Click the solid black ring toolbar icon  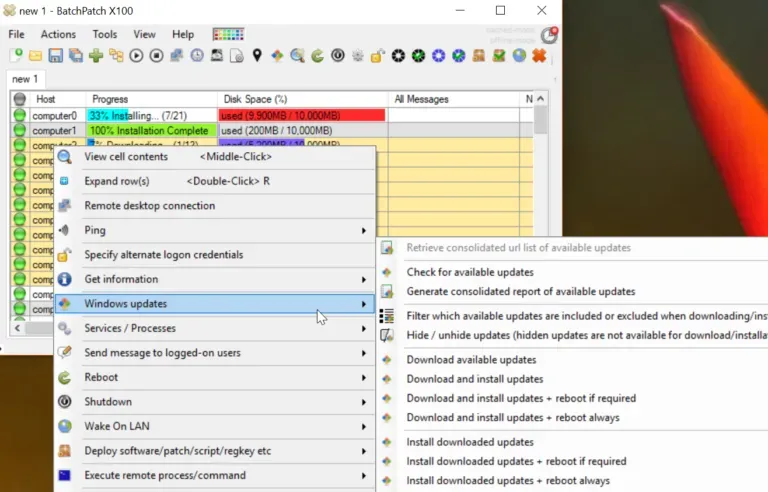[x=398, y=55]
